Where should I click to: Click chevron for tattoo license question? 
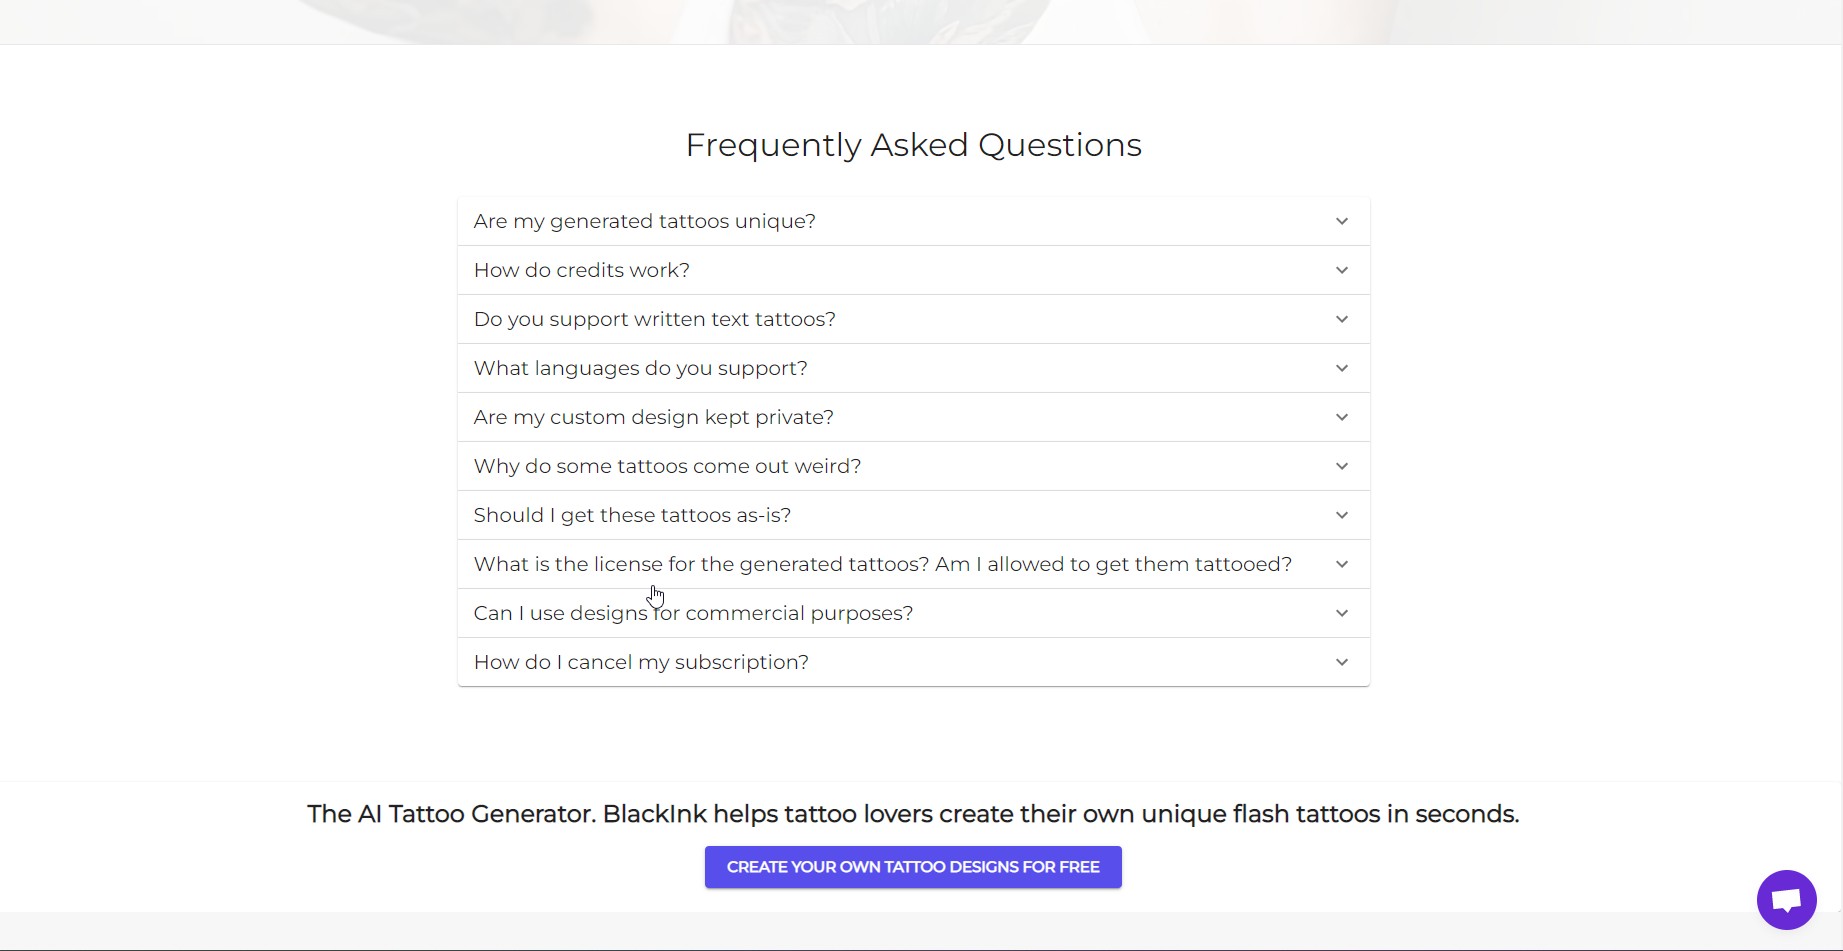[x=1342, y=564]
